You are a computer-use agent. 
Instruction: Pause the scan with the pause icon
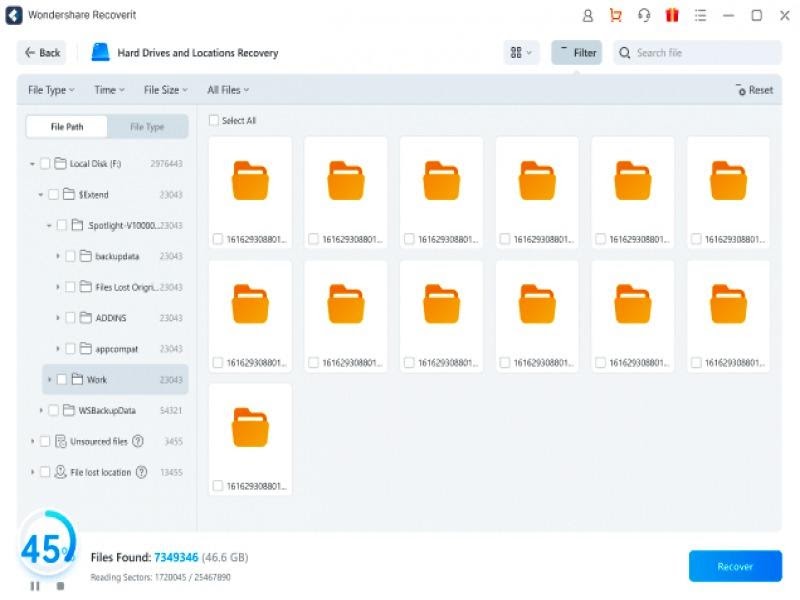tap(35, 586)
